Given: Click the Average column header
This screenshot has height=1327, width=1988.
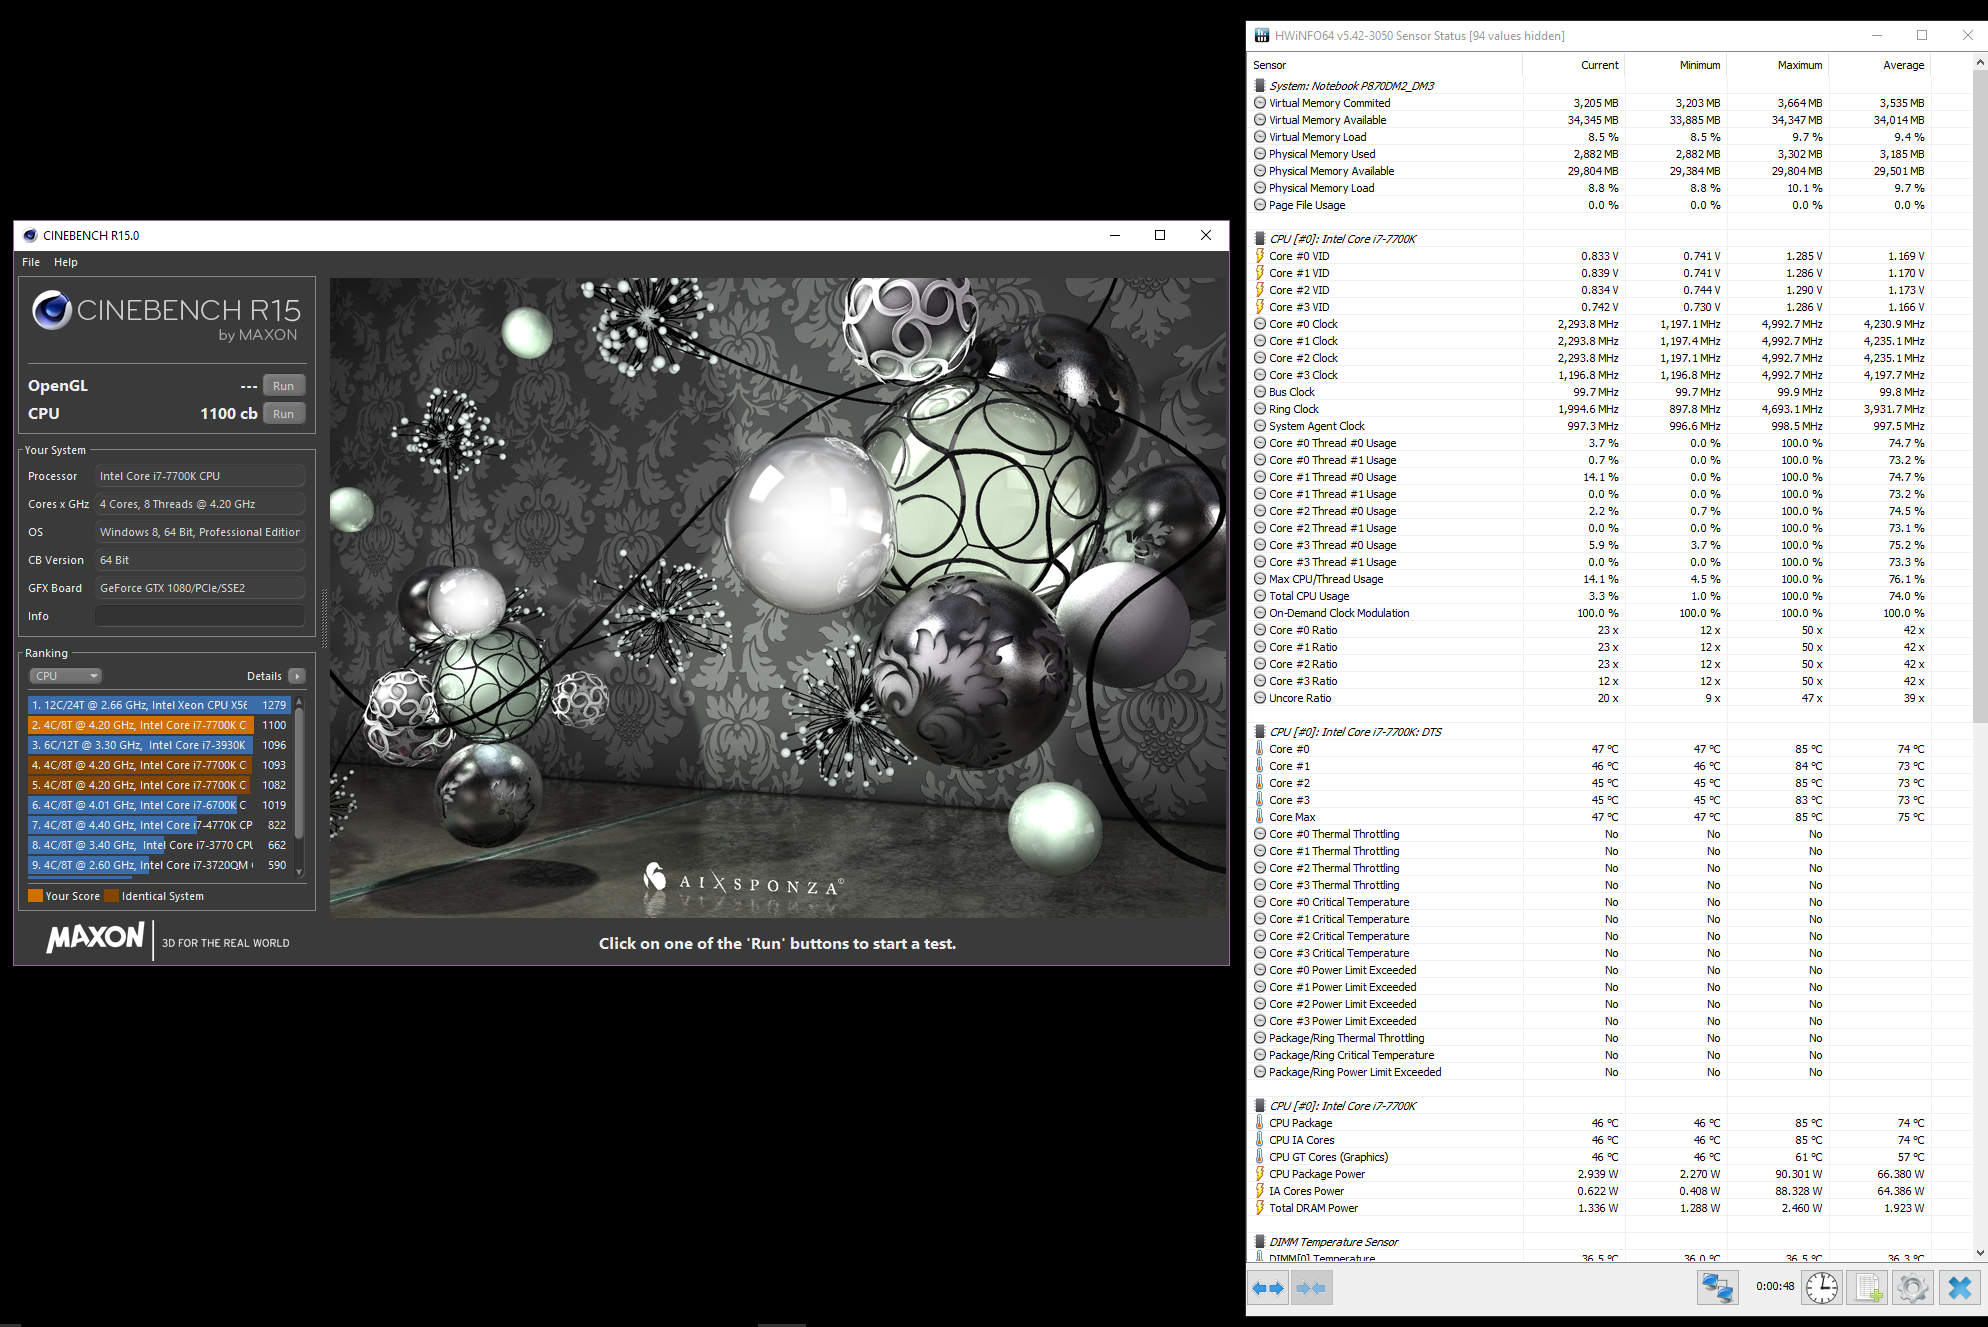Looking at the screenshot, I should pyautogui.click(x=1902, y=65).
